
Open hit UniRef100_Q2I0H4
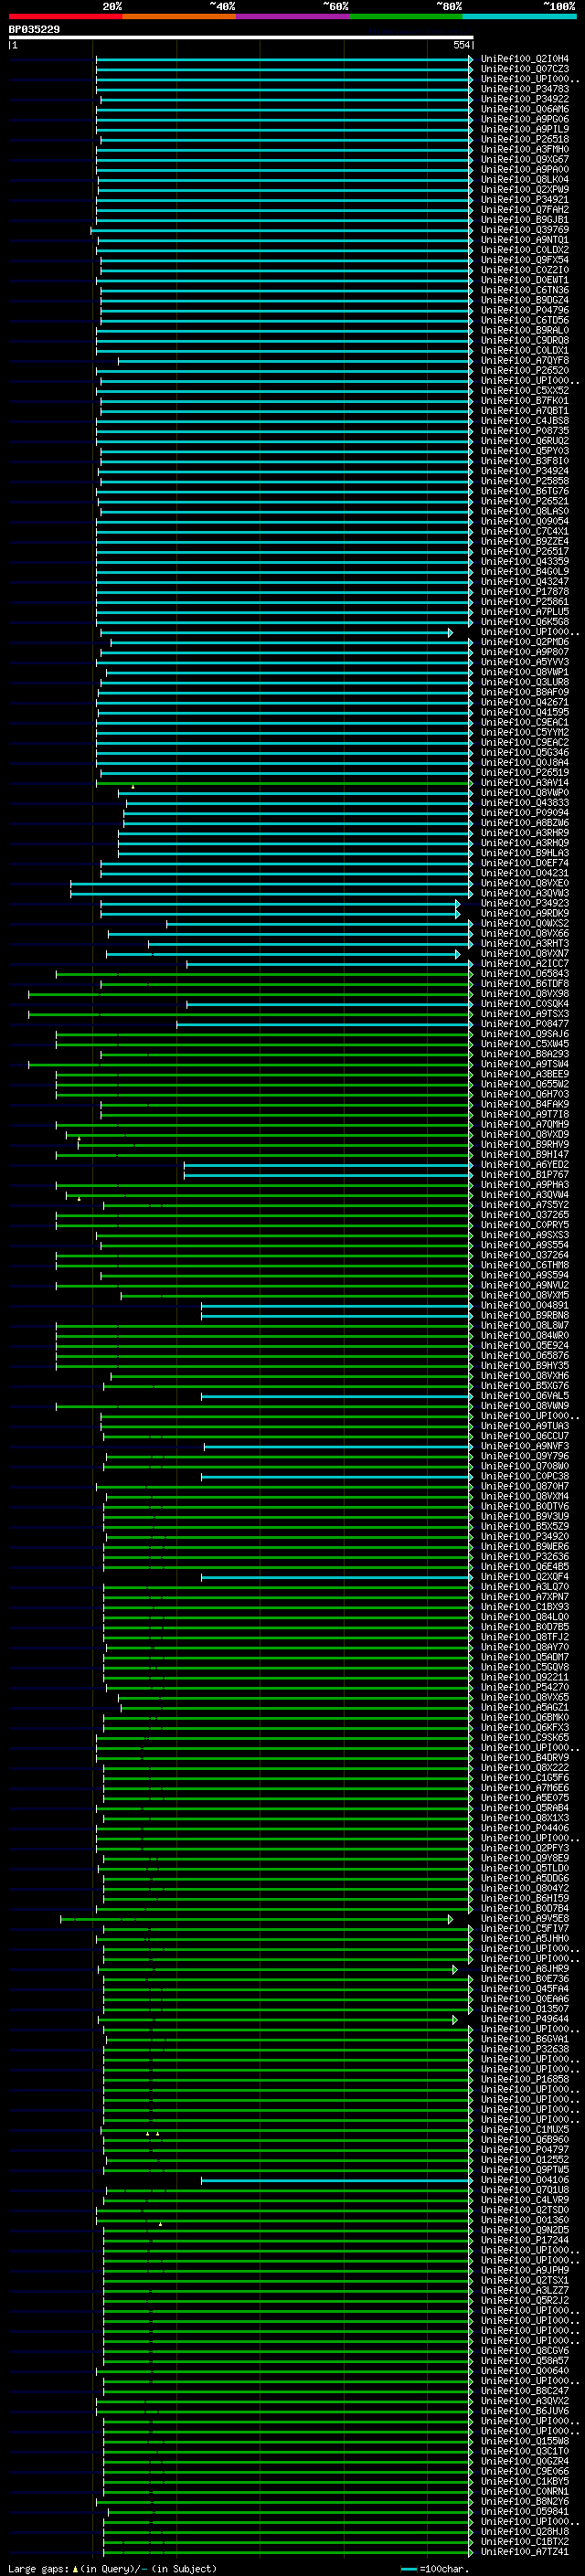[x=525, y=60]
